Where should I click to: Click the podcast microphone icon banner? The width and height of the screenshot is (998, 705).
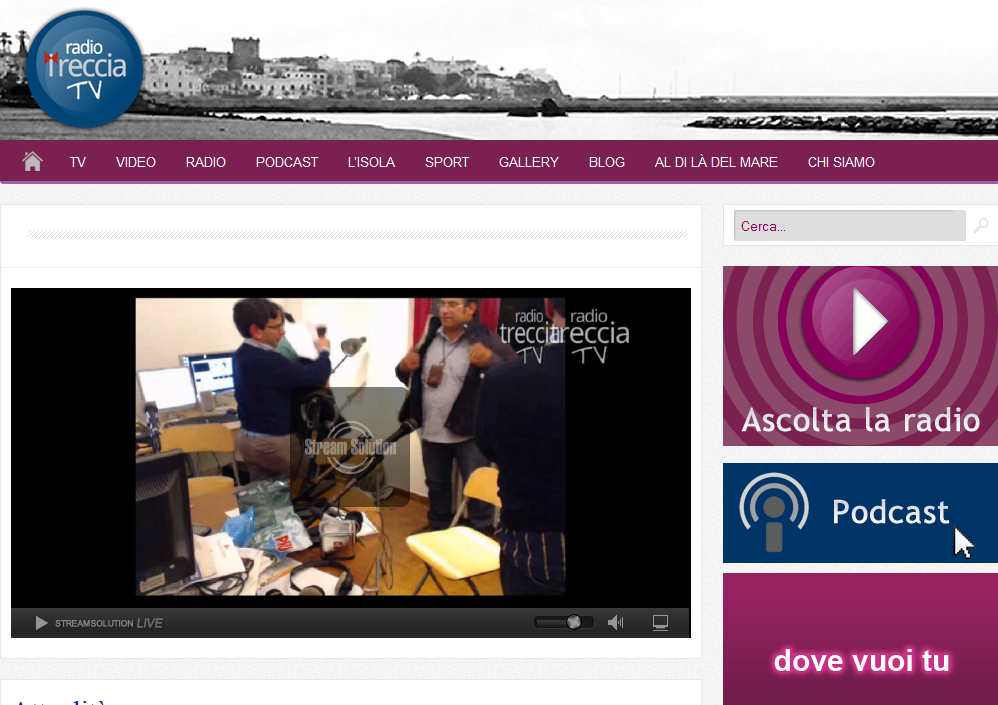click(774, 512)
